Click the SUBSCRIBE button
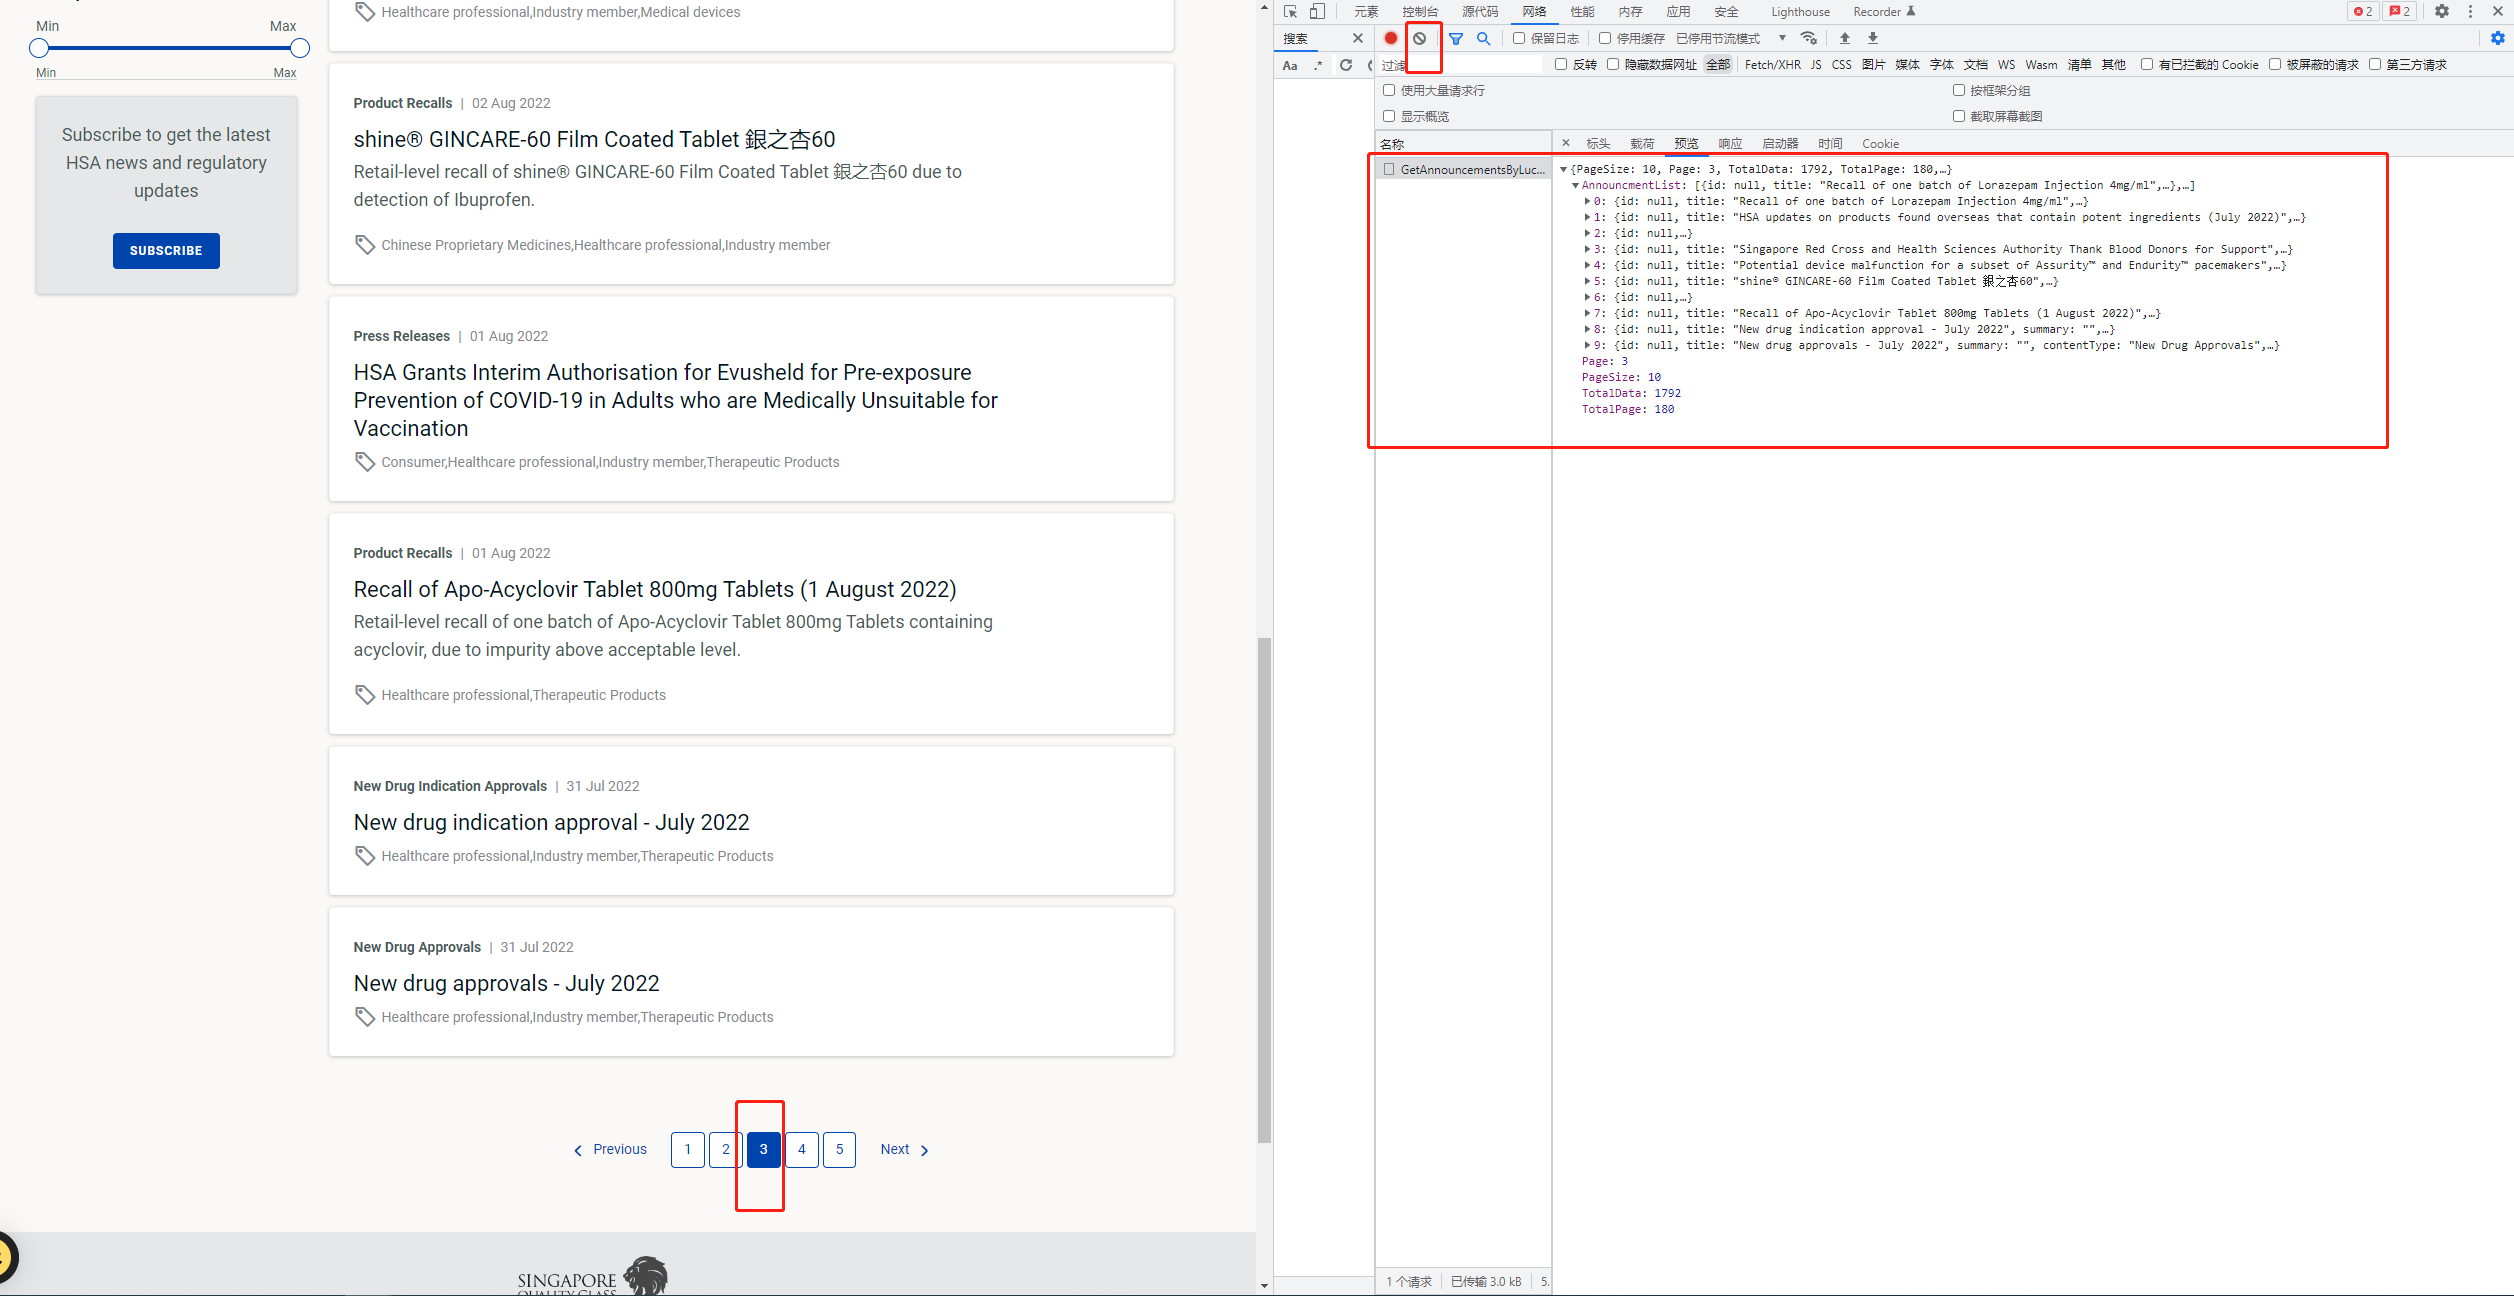The image size is (2514, 1296). point(166,251)
